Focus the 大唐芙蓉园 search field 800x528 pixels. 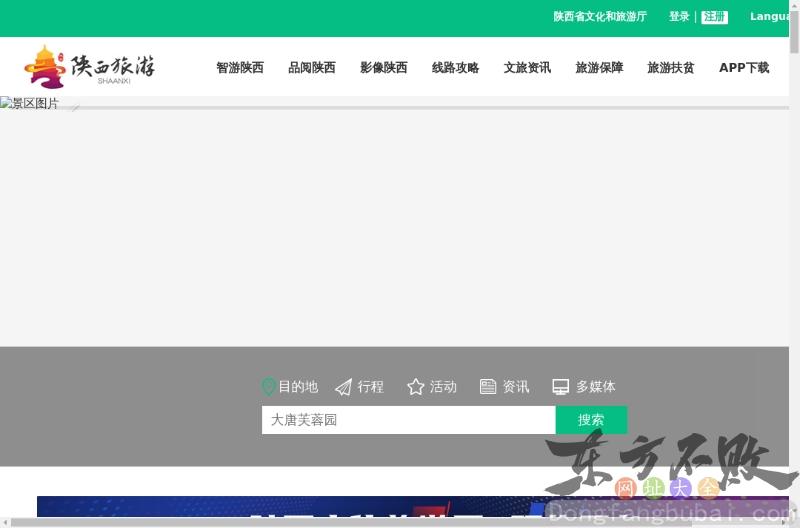point(409,420)
